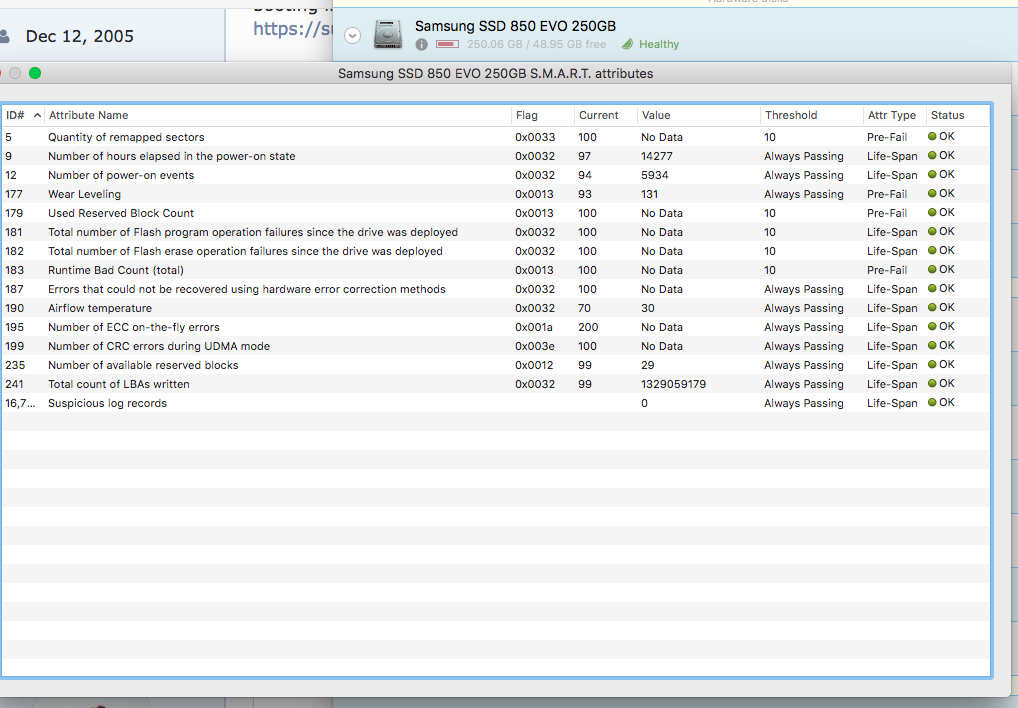
Task: Click the green Healthy leaf icon
Action: click(x=627, y=44)
